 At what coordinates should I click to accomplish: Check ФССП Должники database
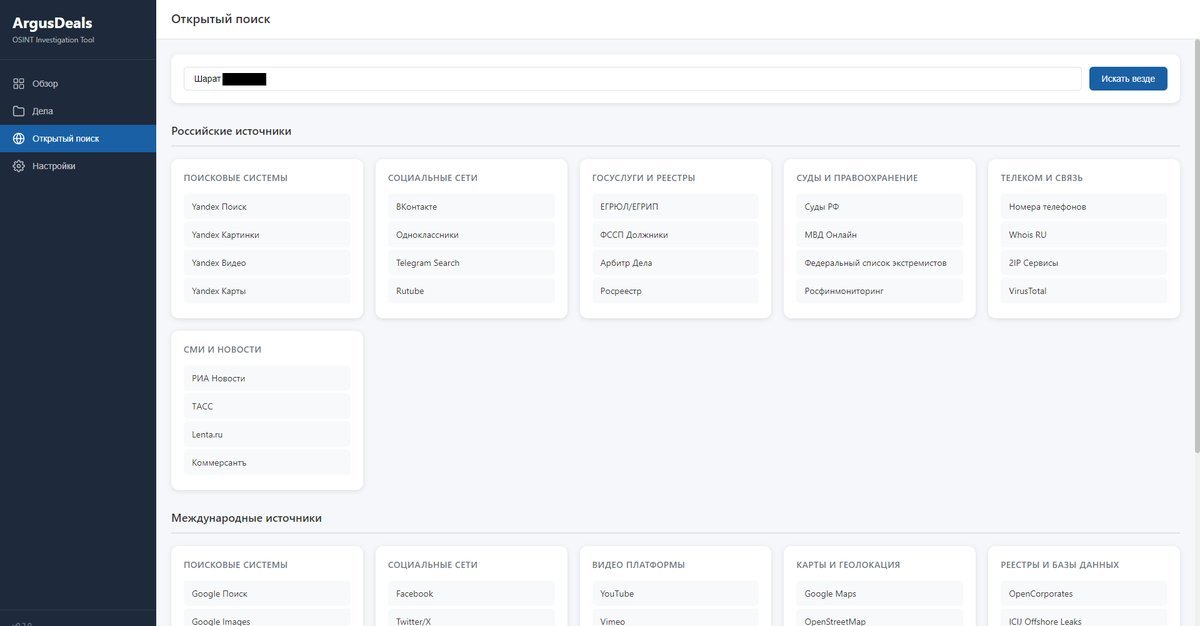pos(674,235)
